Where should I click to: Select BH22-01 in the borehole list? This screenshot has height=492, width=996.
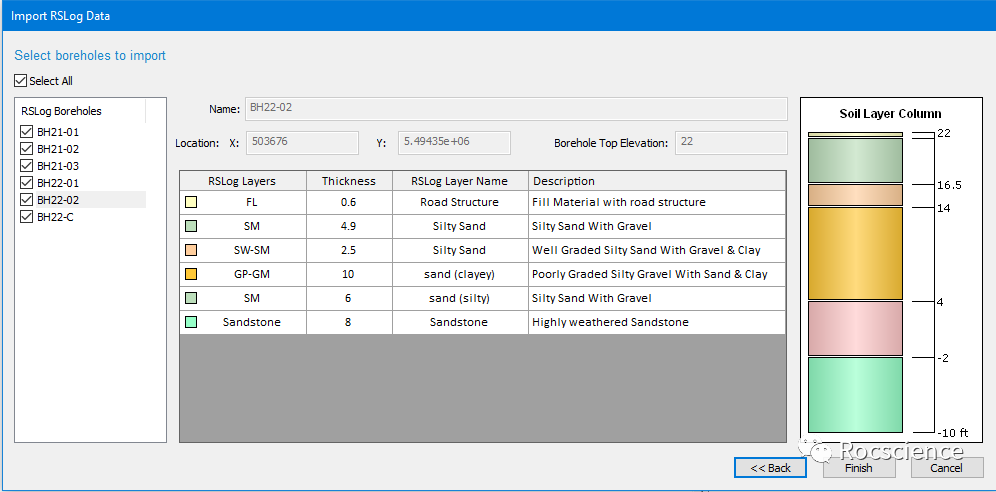tap(57, 183)
